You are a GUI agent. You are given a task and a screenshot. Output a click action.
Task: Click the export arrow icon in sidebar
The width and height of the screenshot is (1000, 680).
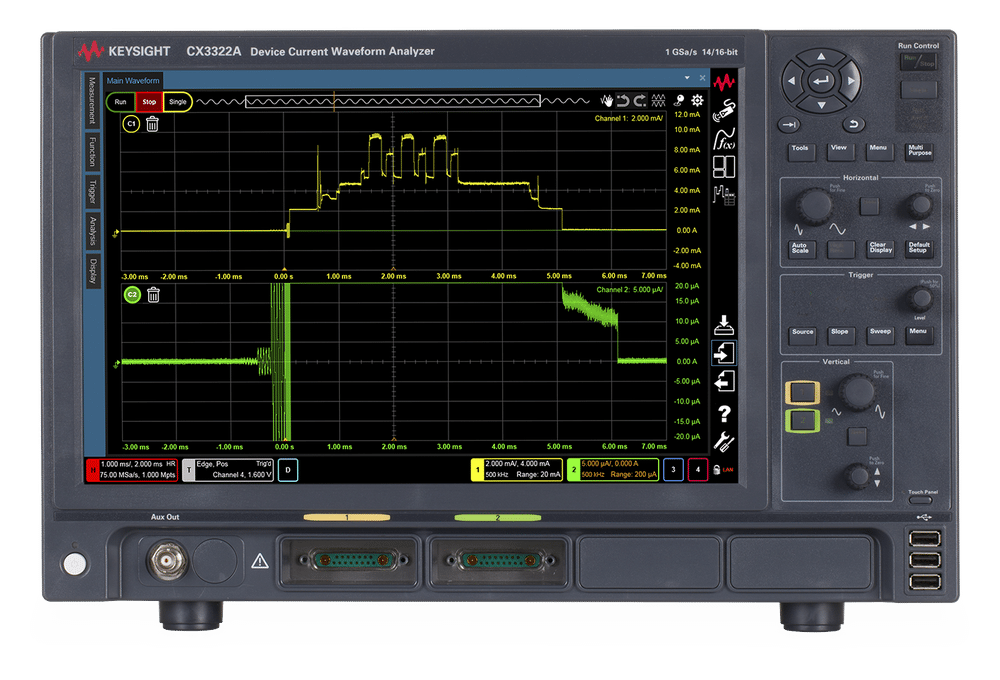point(724,381)
